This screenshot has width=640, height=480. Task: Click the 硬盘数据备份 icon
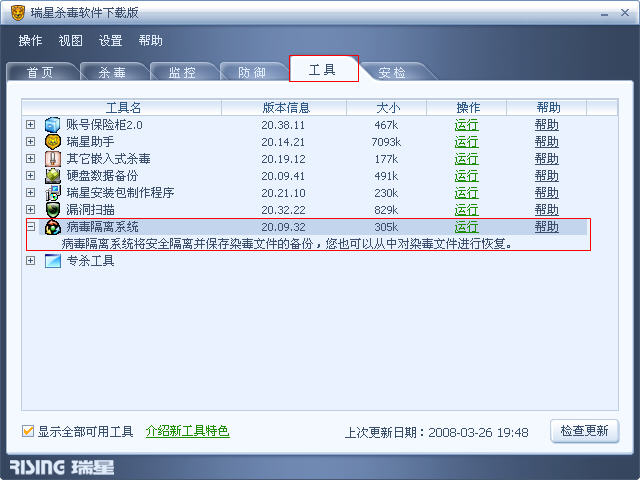53,176
